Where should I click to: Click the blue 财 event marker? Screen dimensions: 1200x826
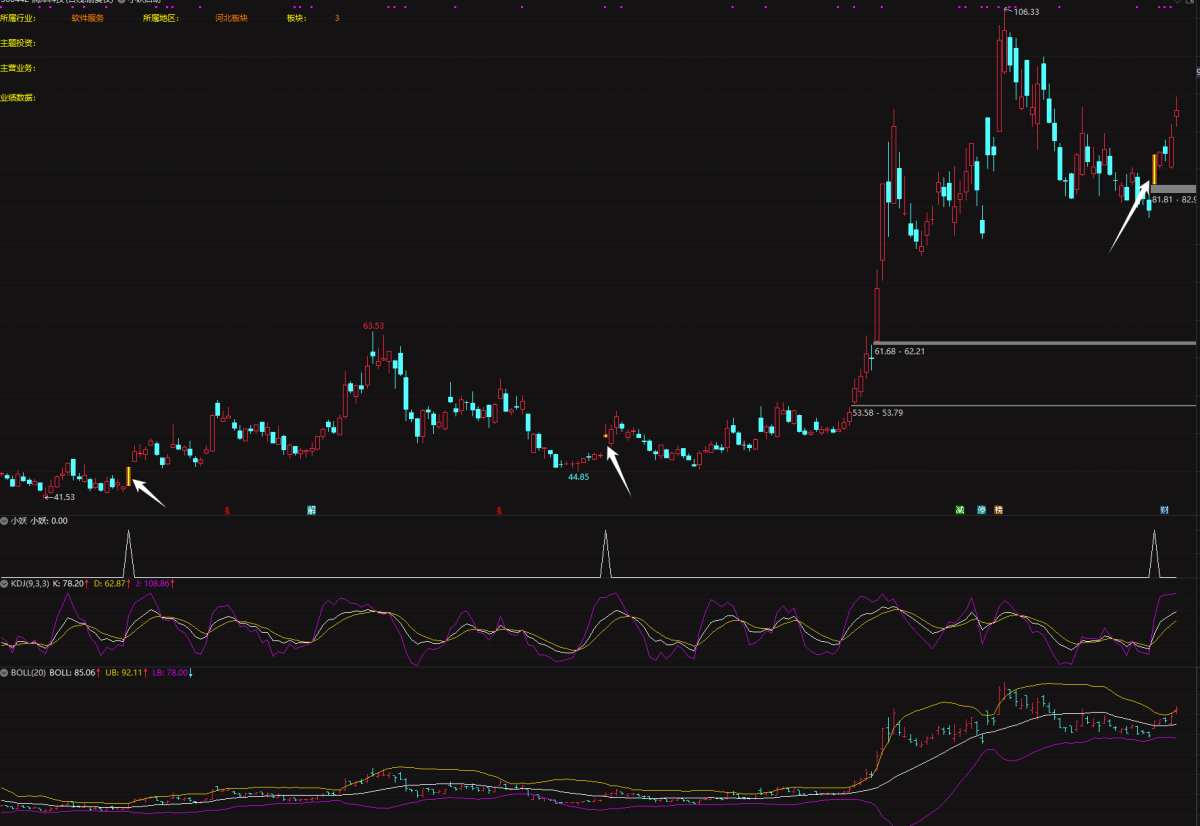point(1165,509)
